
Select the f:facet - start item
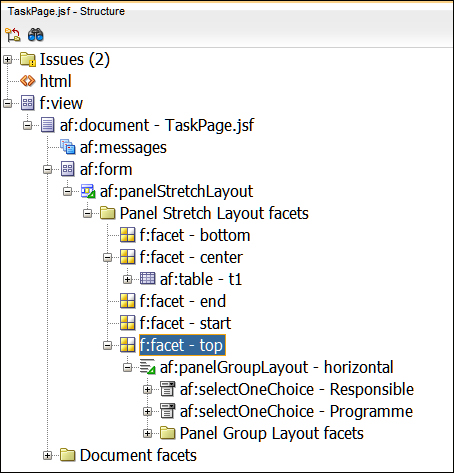click(185, 323)
